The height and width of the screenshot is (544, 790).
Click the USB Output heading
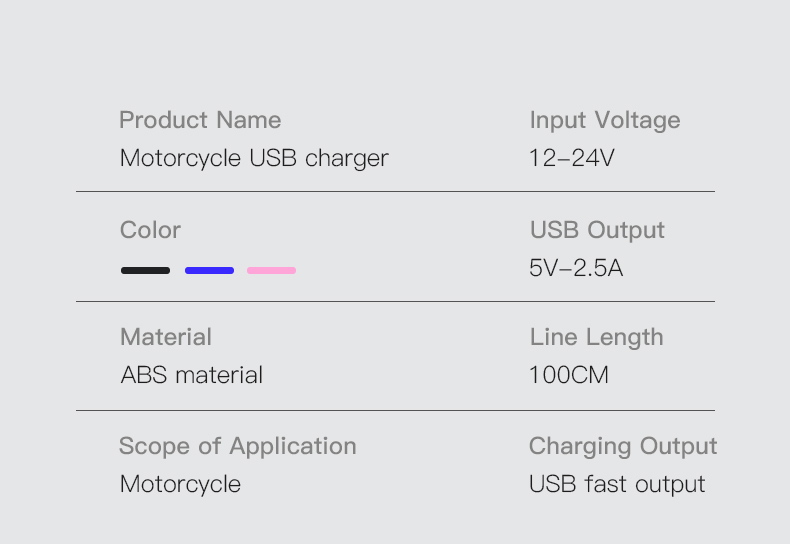(x=598, y=230)
